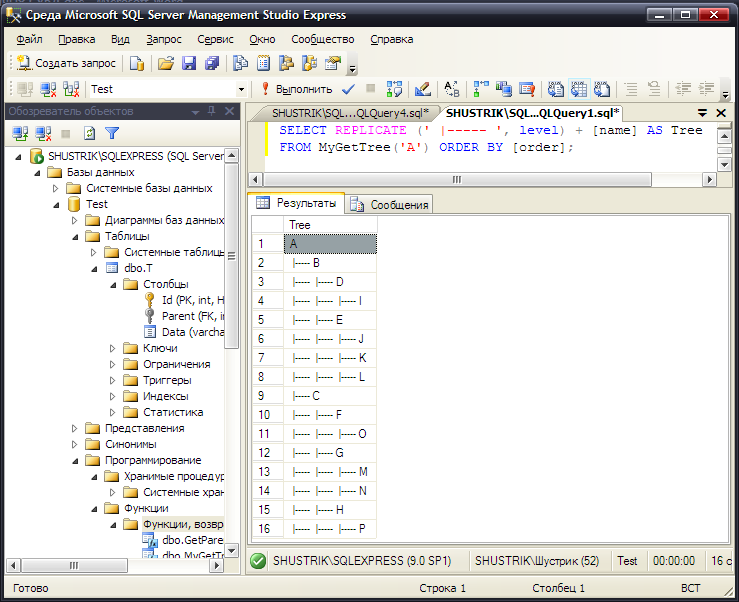Click the Создать запрос new query button

click(x=66, y=63)
